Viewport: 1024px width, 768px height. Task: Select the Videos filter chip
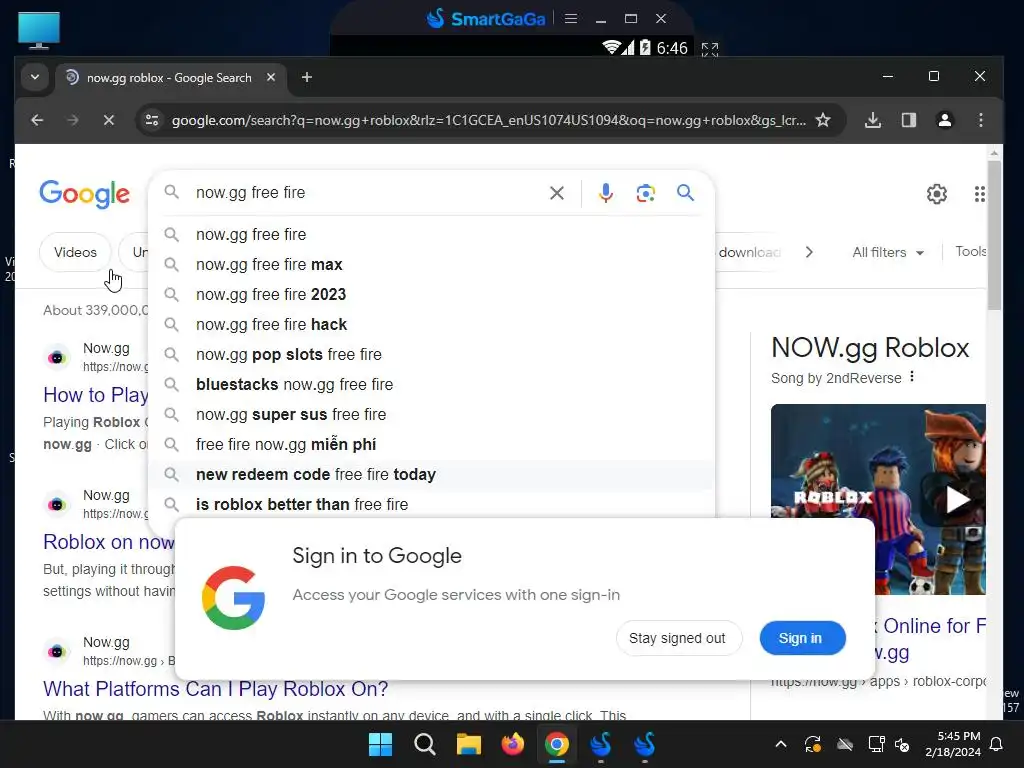[75, 252]
